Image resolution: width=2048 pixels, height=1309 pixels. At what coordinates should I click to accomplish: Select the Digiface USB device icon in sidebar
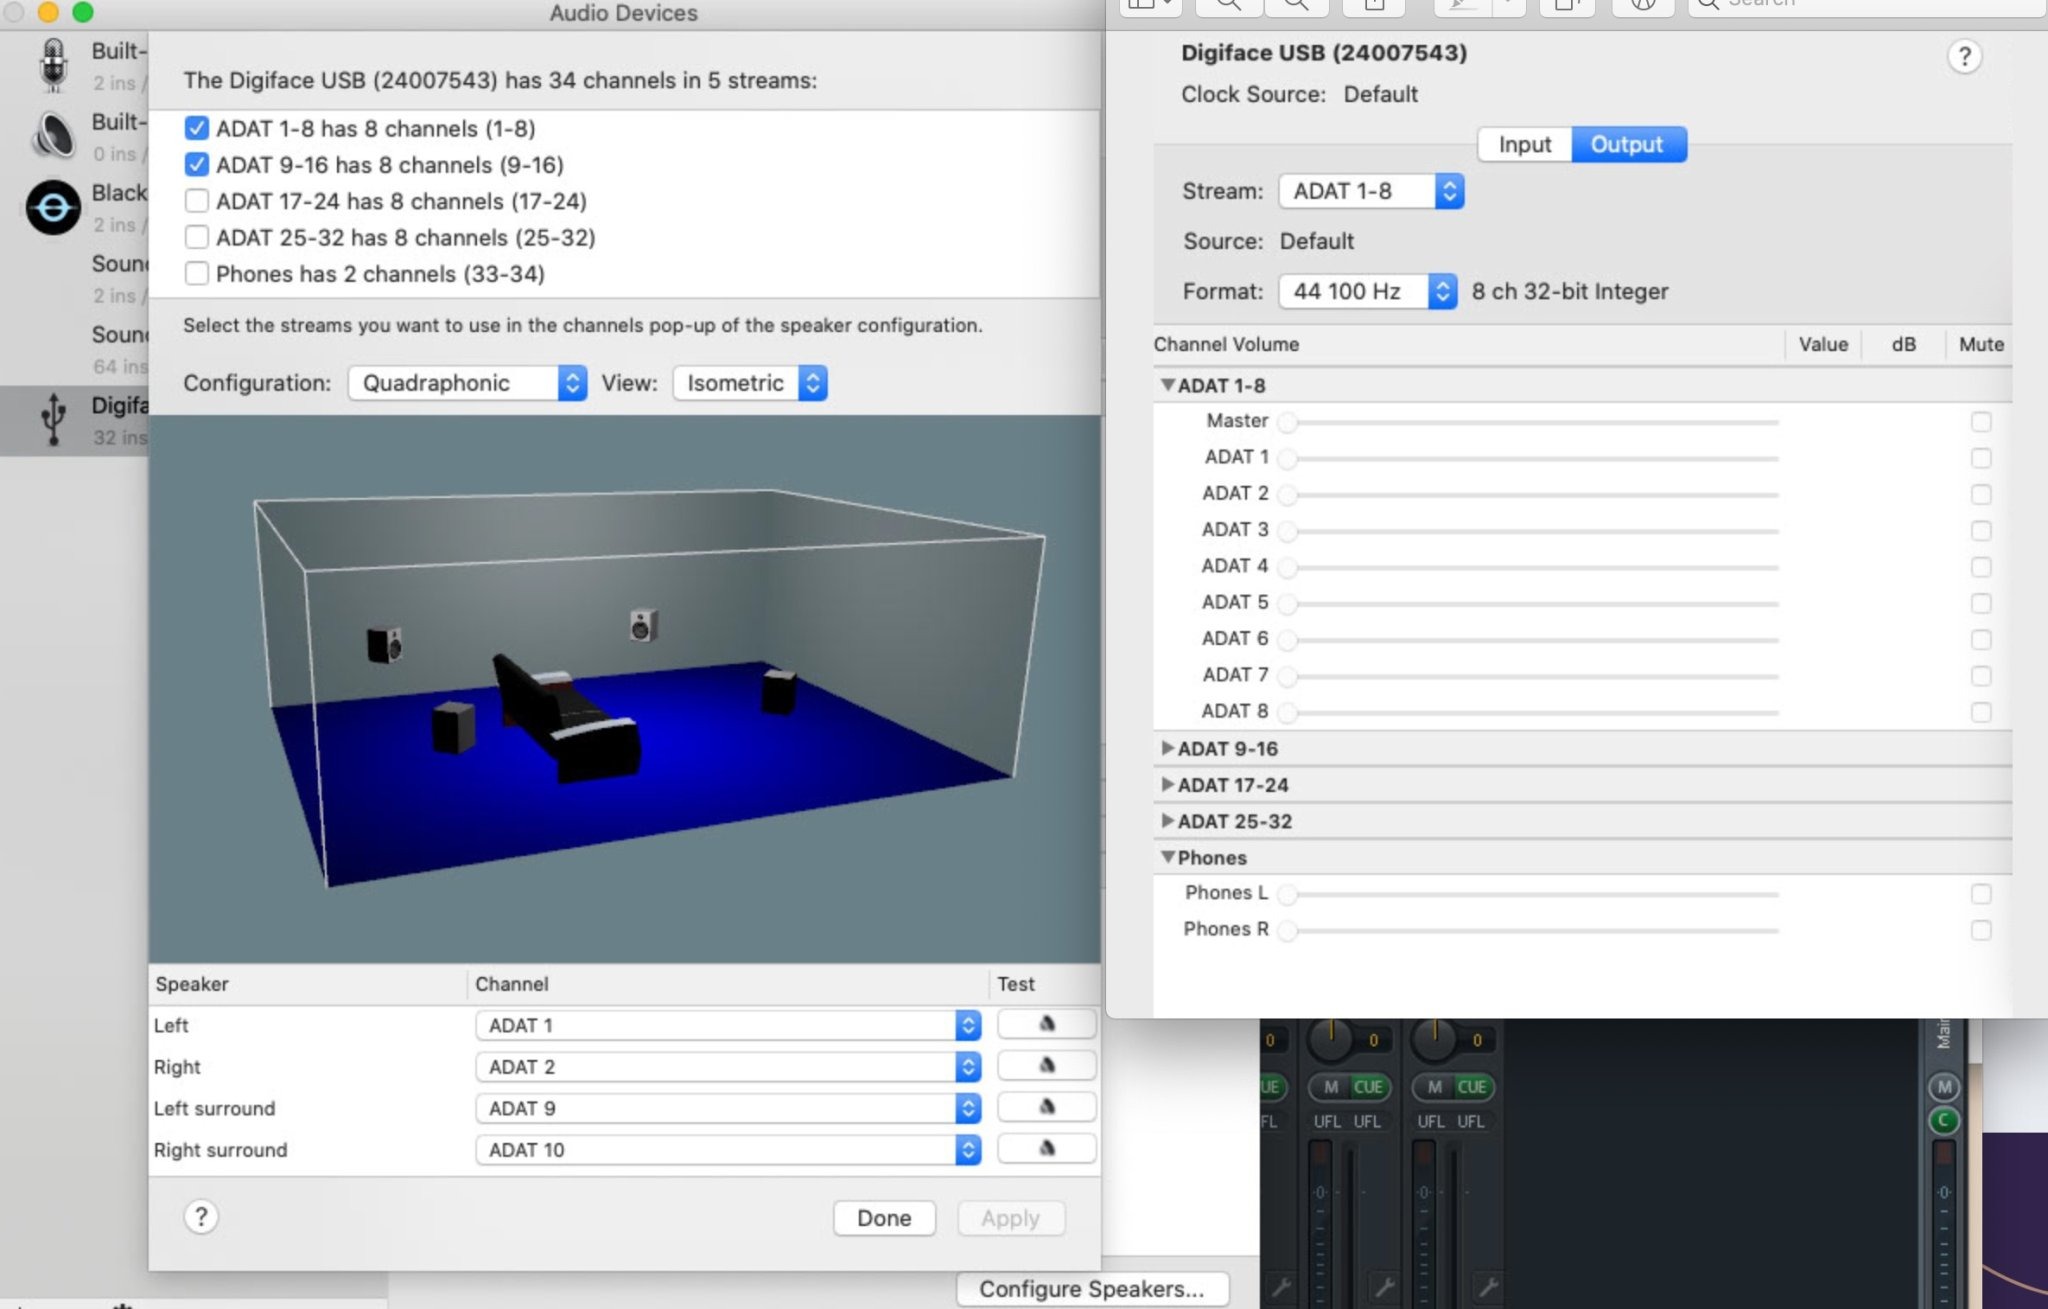(x=53, y=419)
